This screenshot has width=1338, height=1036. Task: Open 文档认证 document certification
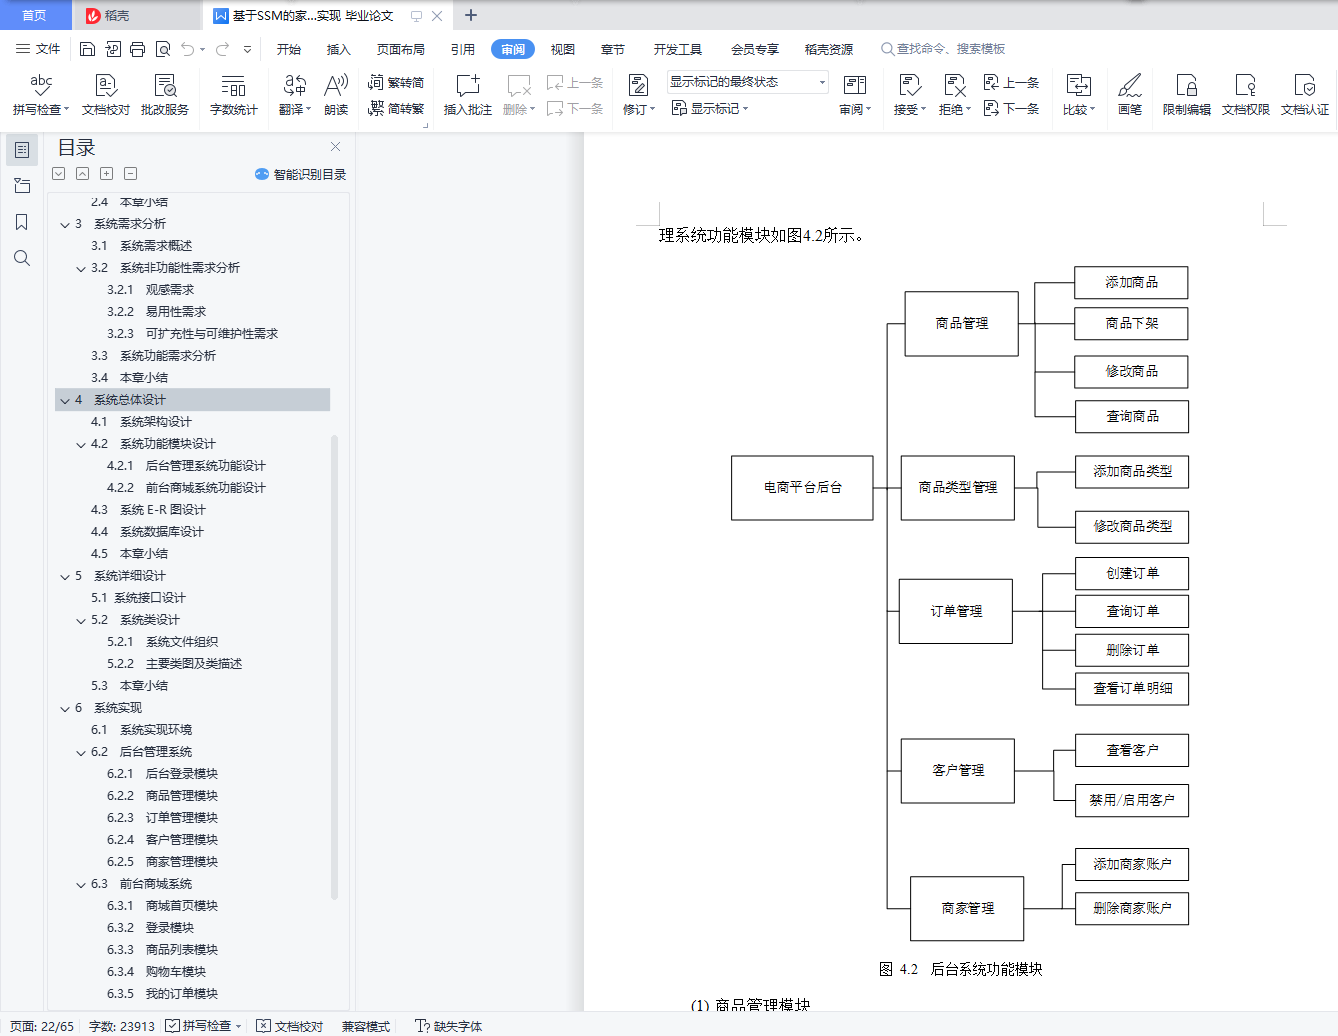point(1305,95)
